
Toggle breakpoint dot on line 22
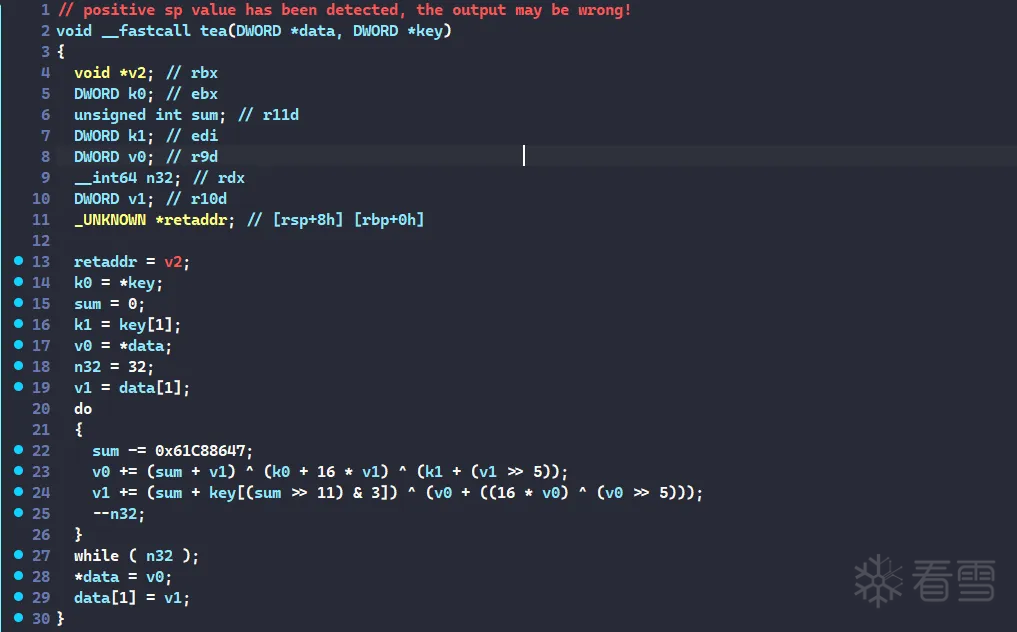pyautogui.click(x=19, y=450)
